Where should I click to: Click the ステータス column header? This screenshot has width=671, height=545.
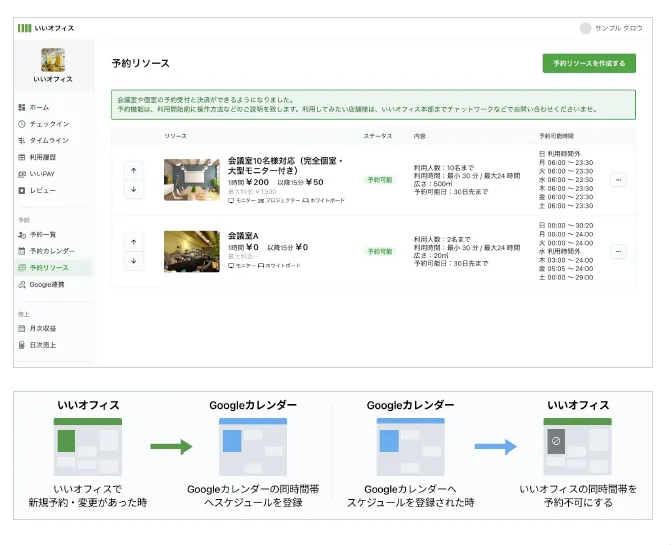(378, 136)
